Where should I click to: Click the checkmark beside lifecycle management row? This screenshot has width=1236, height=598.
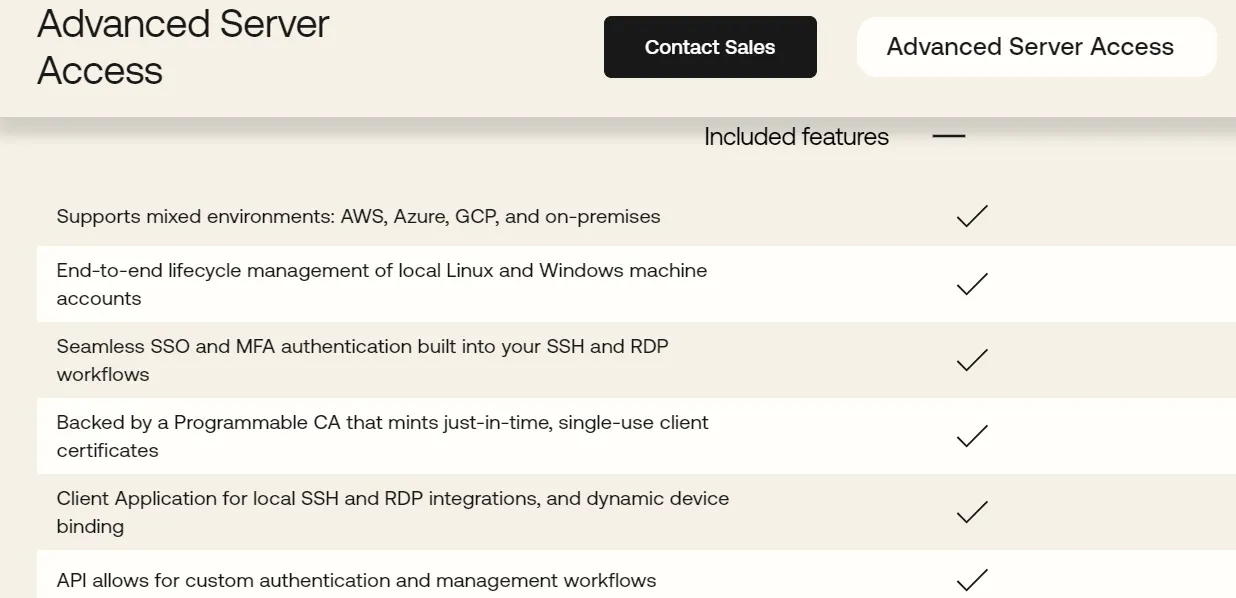click(x=971, y=284)
